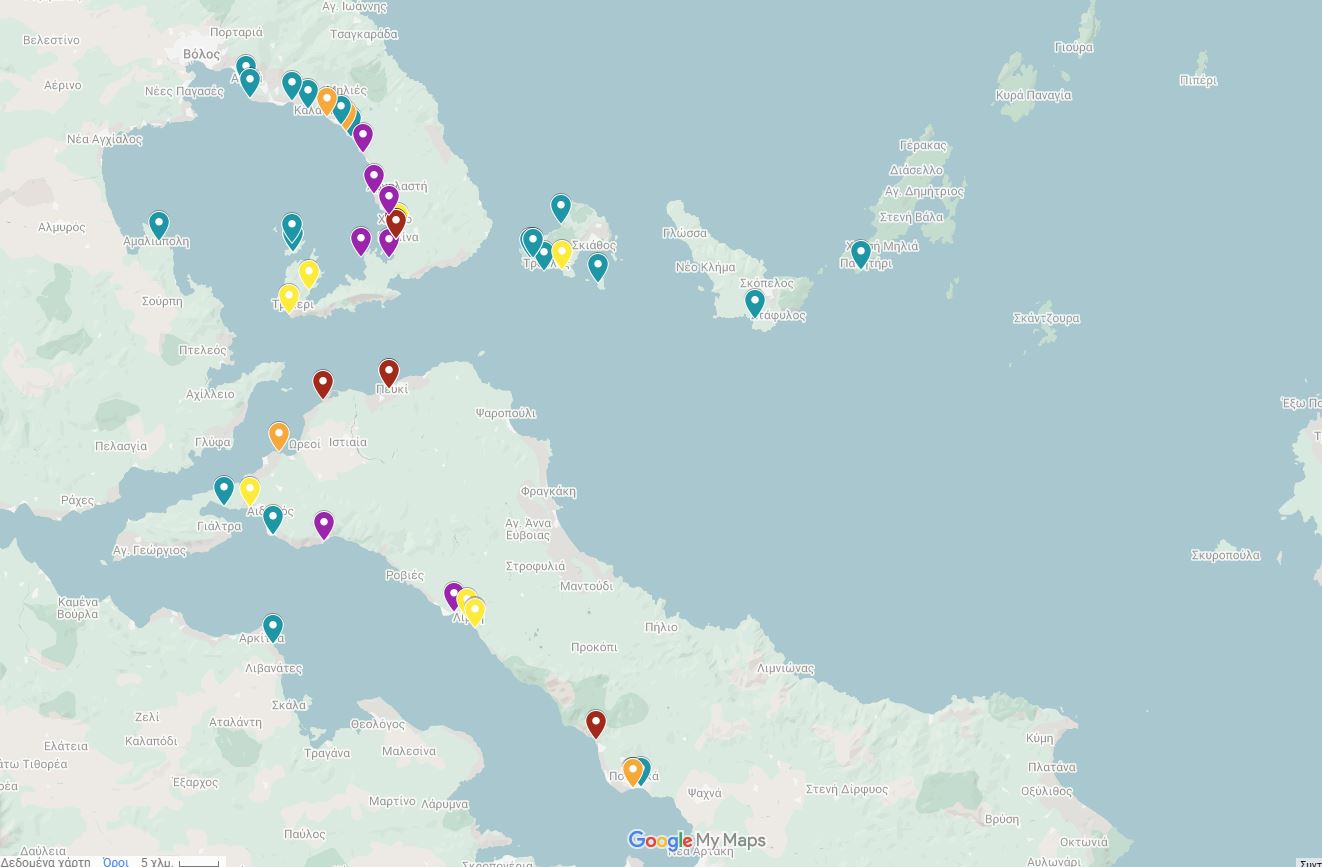This screenshot has width=1322, height=867.
Task: Open the orange pin at Ωρεοί
Action: (279, 436)
